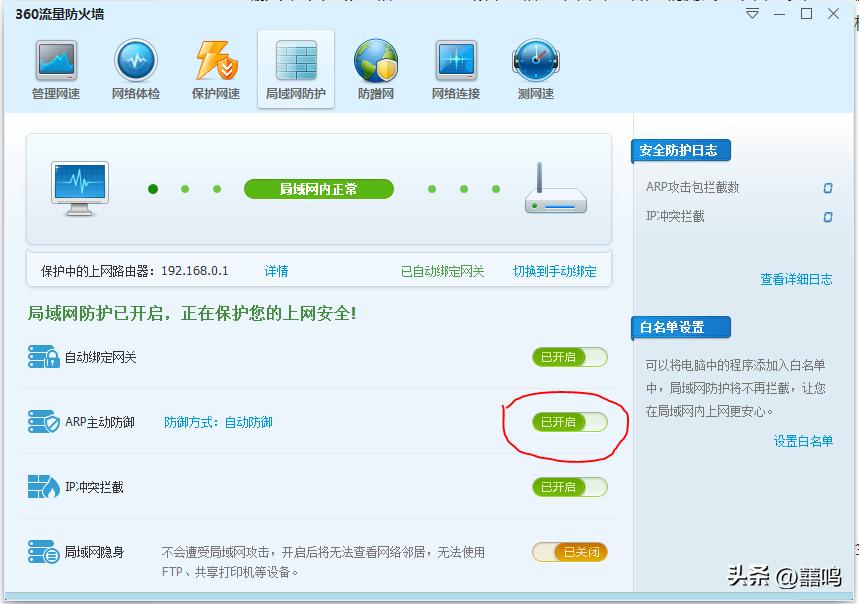This screenshot has width=859, height=604.
Task: Enable the 局域网隐身 feature
Action: tap(569, 552)
